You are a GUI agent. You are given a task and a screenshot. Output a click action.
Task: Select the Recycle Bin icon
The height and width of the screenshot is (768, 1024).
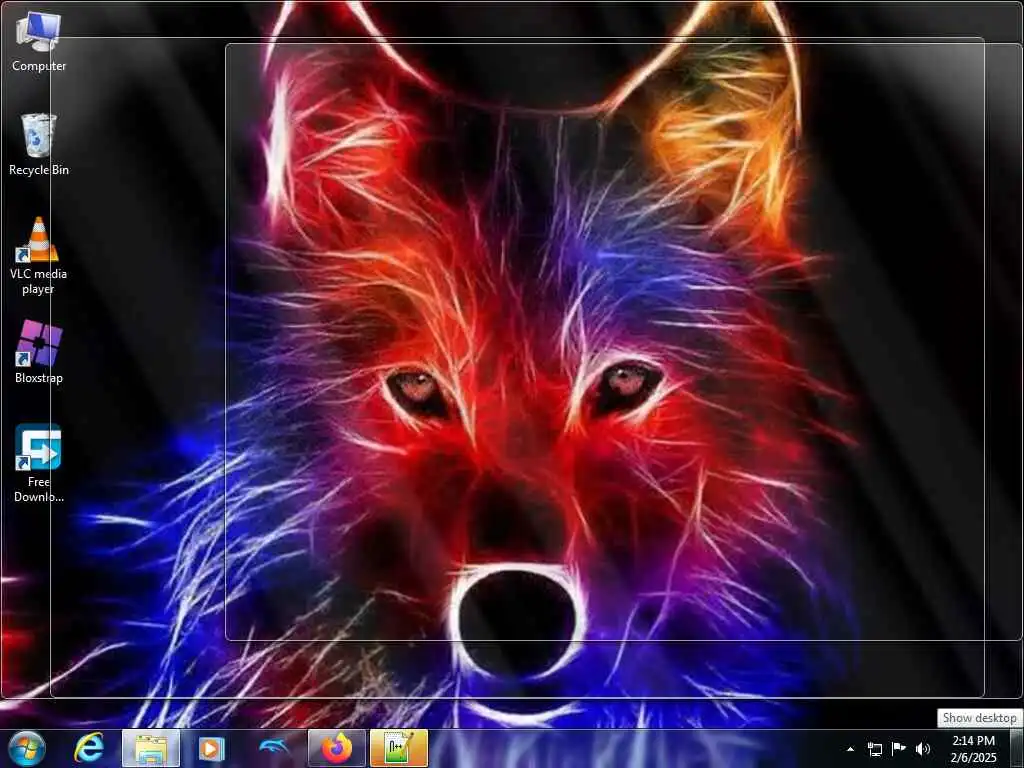[x=39, y=145]
